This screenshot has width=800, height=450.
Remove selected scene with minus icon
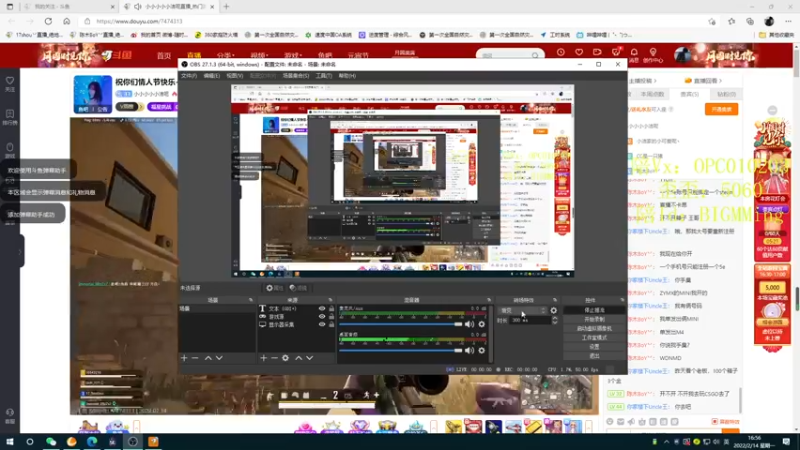[x=195, y=358]
